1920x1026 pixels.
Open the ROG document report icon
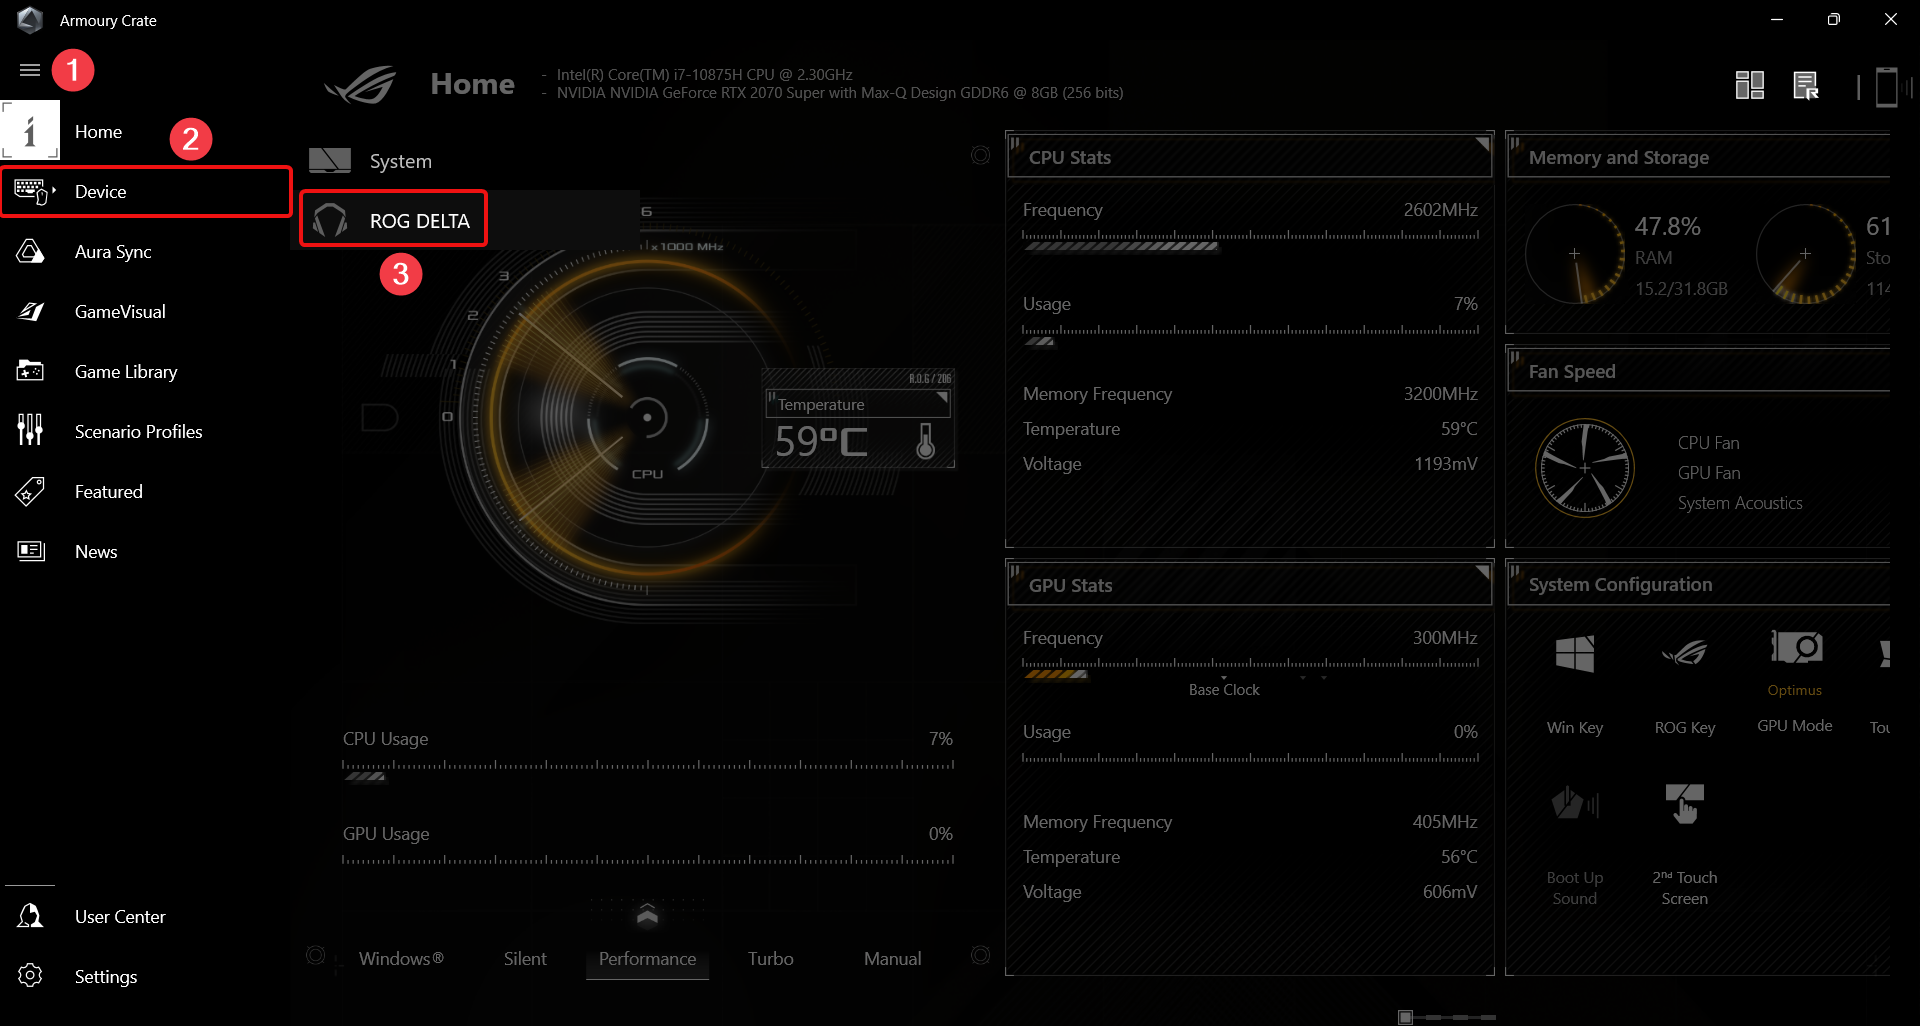(x=1806, y=85)
